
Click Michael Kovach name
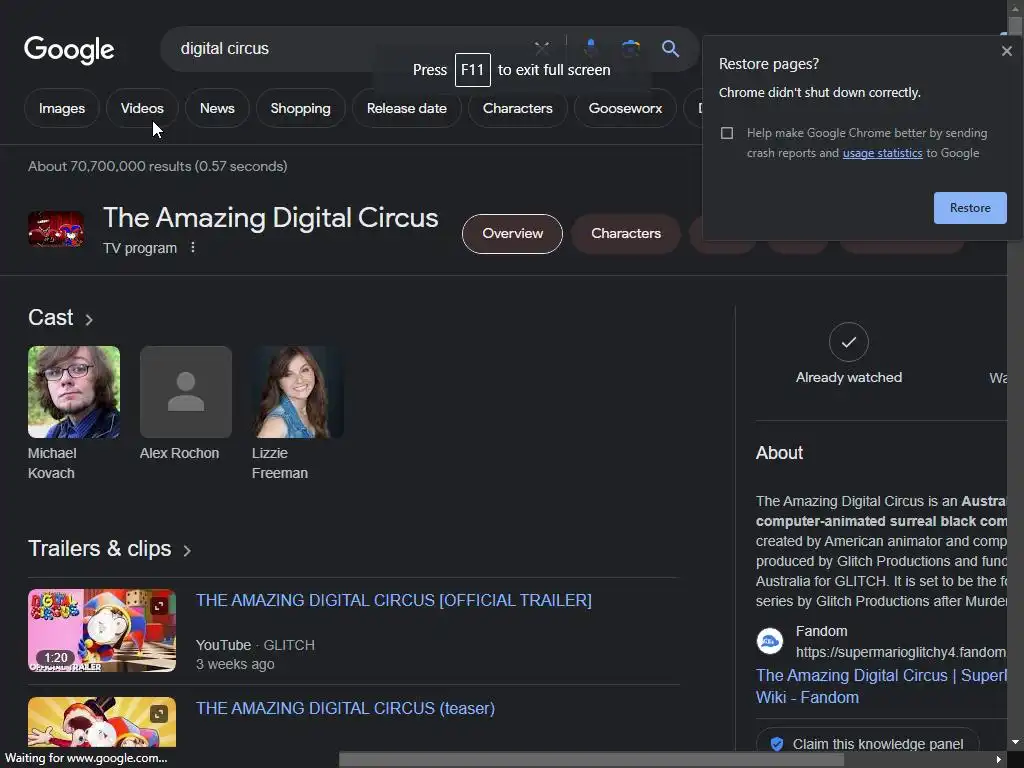click(52, 463)
